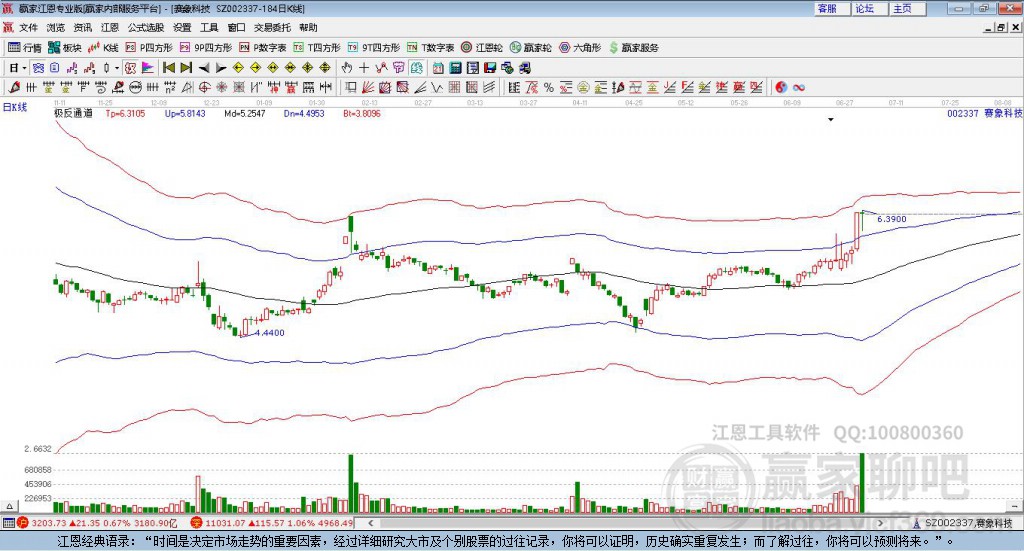Select the n² time-square tool

pyautogui.click(x=170, y=87)
